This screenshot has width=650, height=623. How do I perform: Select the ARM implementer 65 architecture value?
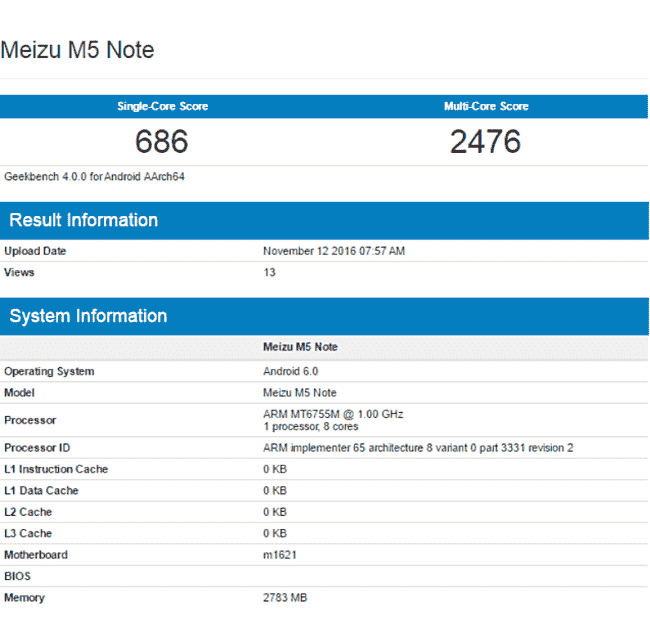pyautogui.click(x=418, y=448)
